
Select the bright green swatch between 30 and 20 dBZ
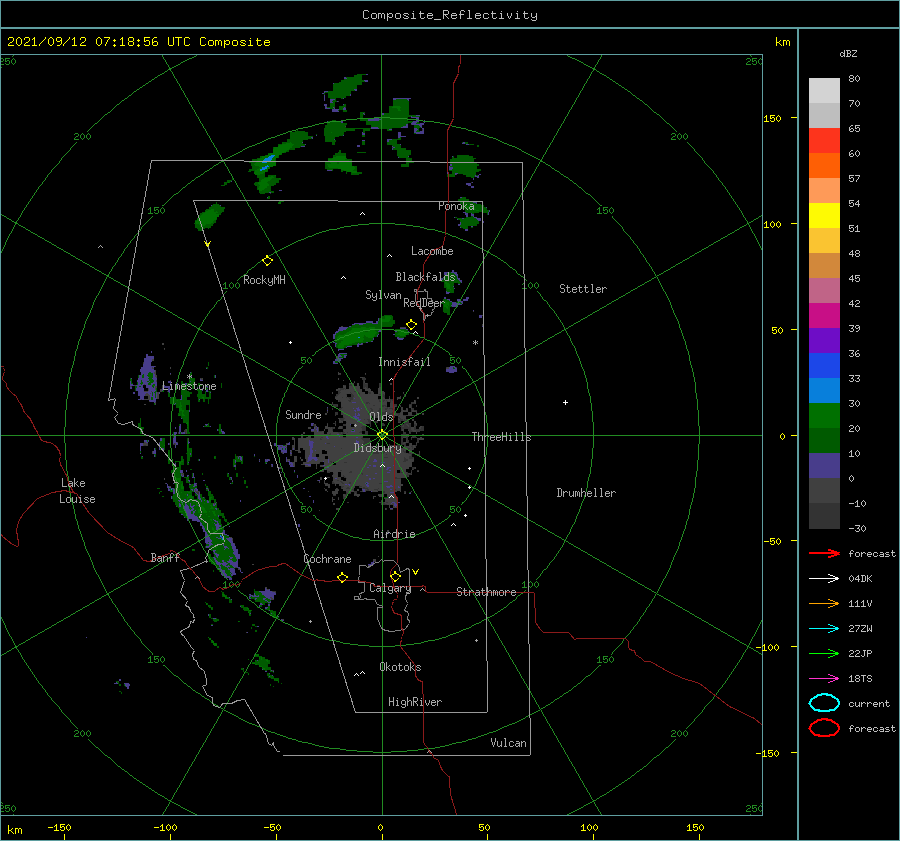coord(824,416)
